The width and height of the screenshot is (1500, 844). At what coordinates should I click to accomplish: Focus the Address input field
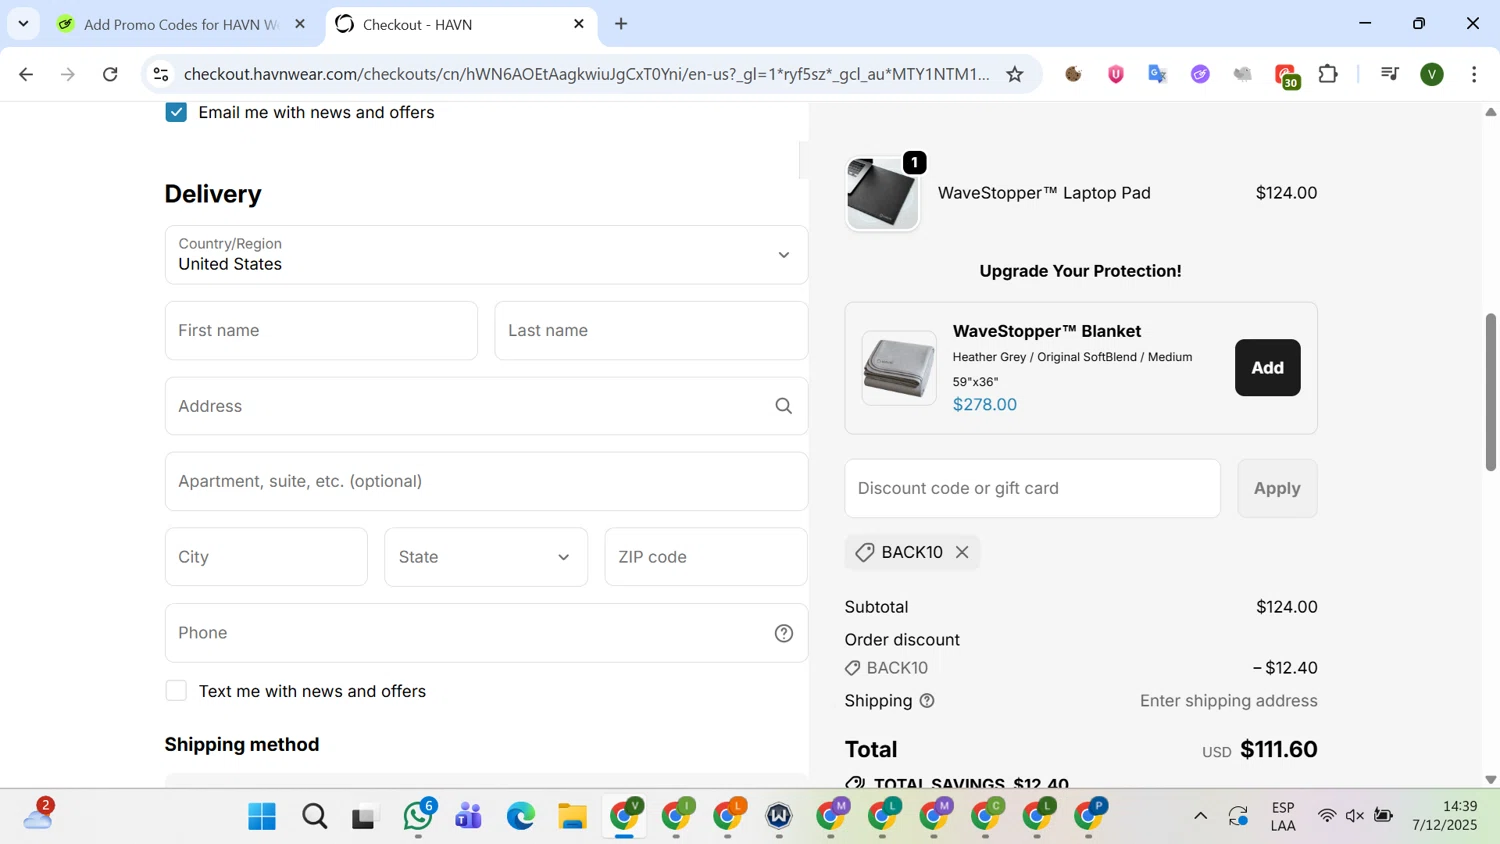(486, 406)
